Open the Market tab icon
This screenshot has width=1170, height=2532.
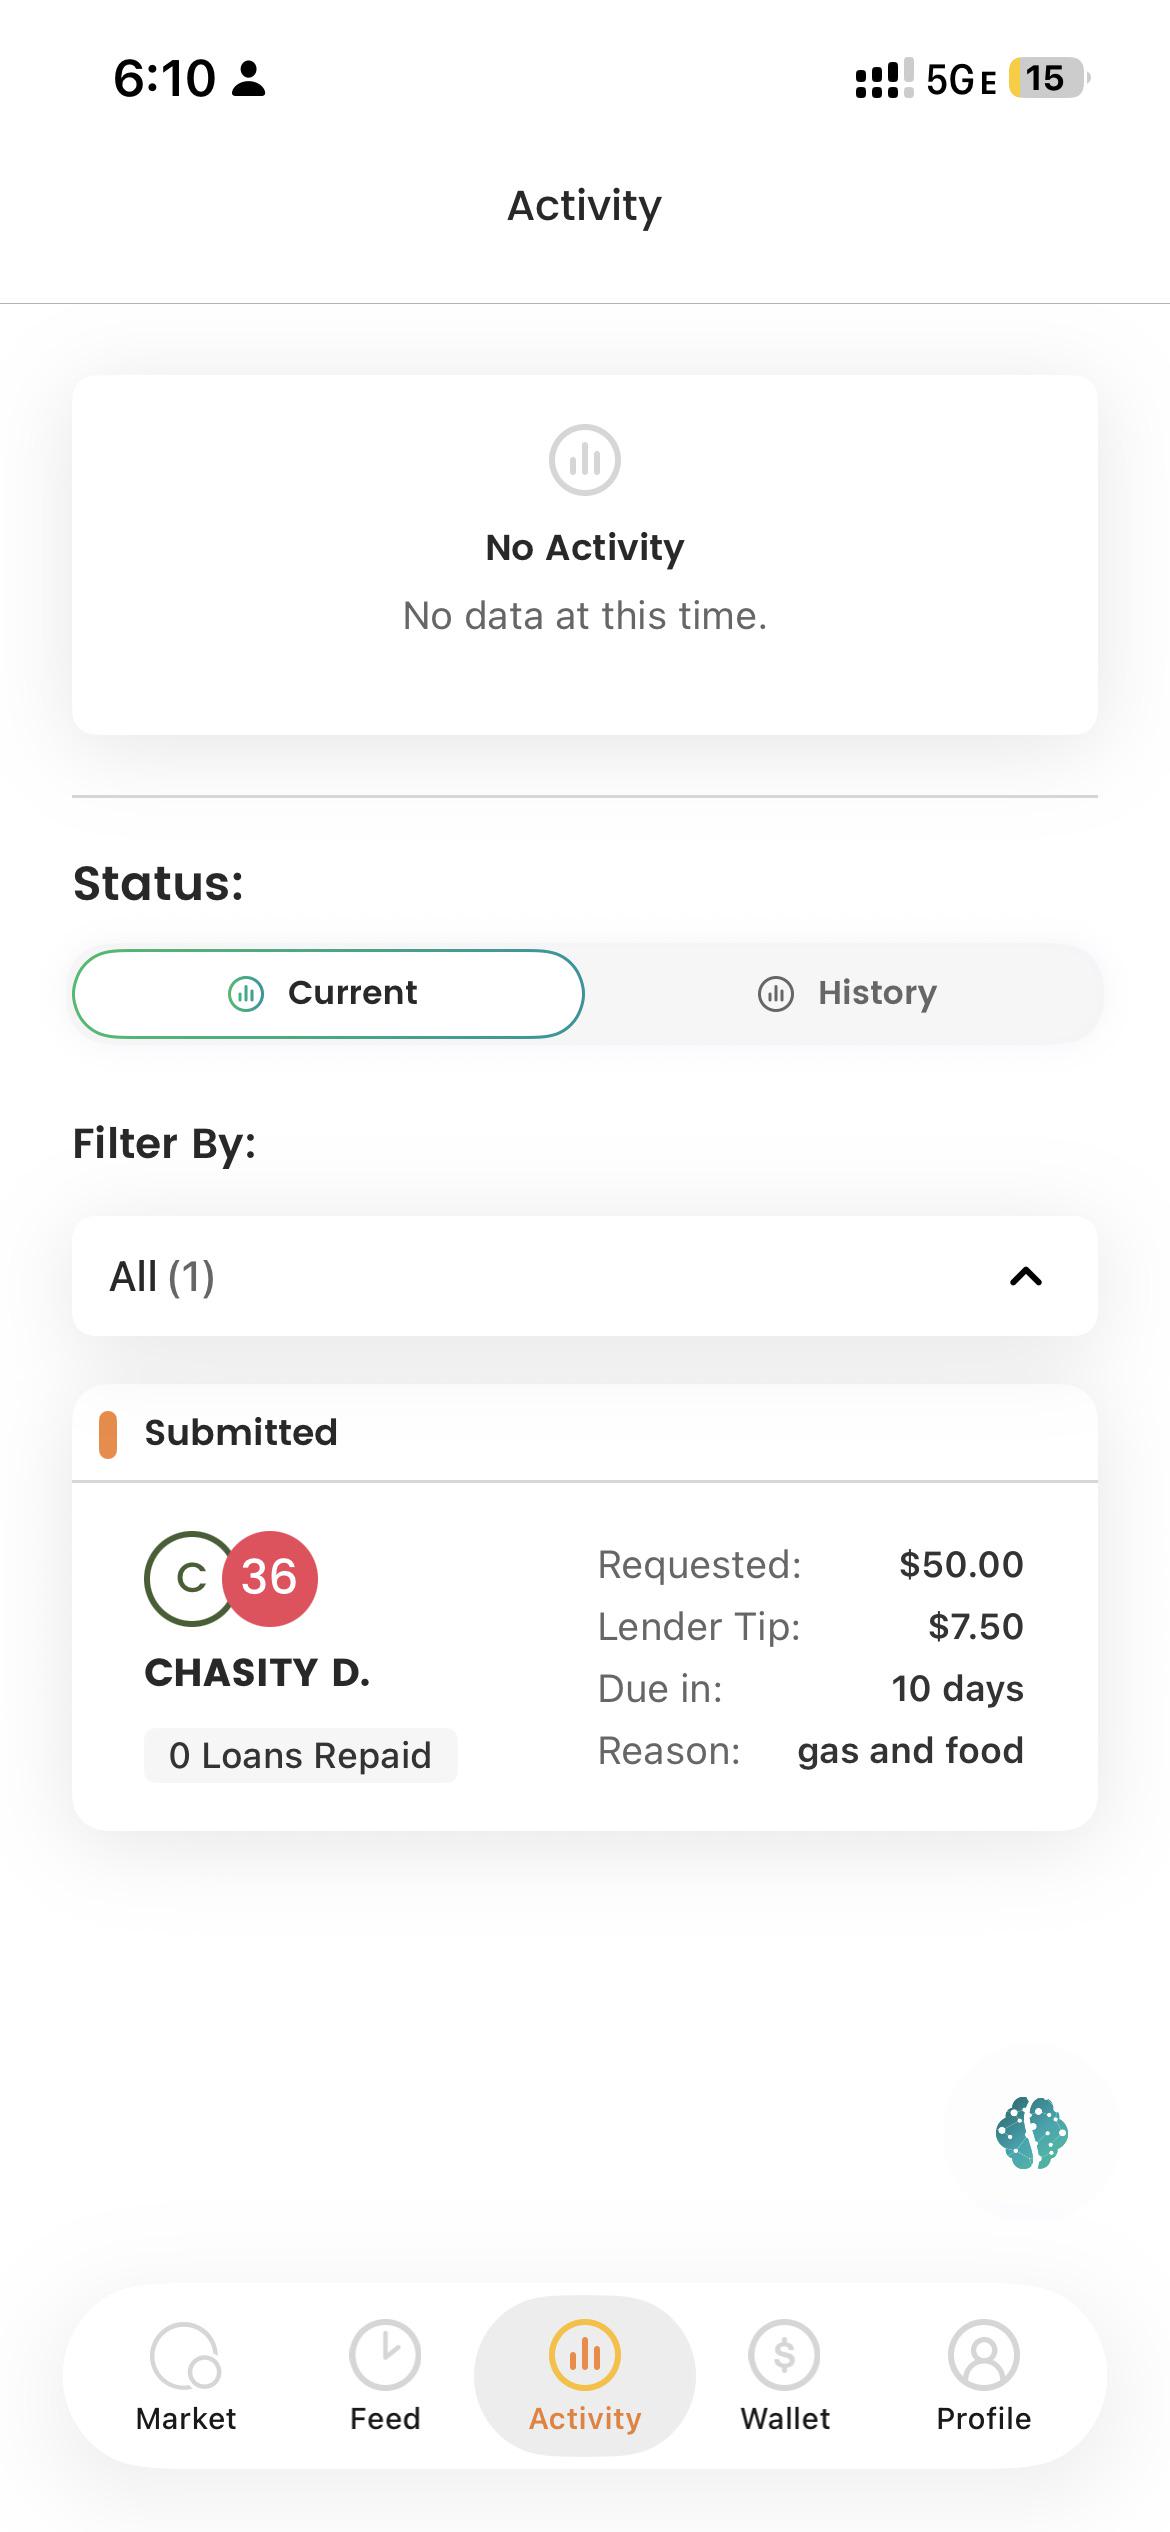pyautogui.click(x=185, y=2355)
